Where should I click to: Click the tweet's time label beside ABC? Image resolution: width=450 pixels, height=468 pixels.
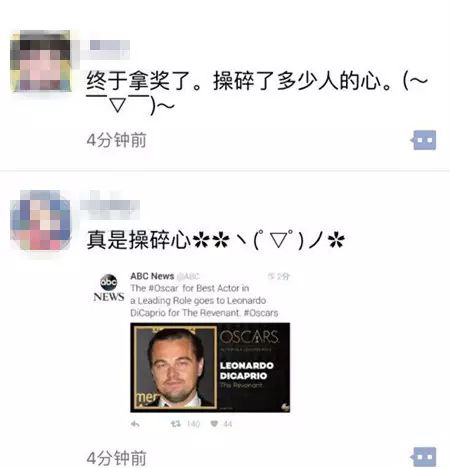(x=279, y=276)
